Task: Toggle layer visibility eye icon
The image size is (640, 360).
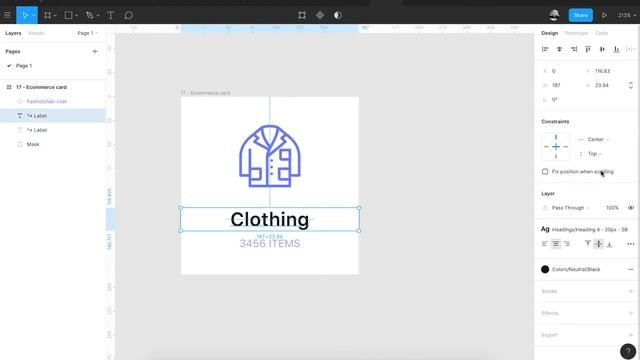Action: click(631, 208)
